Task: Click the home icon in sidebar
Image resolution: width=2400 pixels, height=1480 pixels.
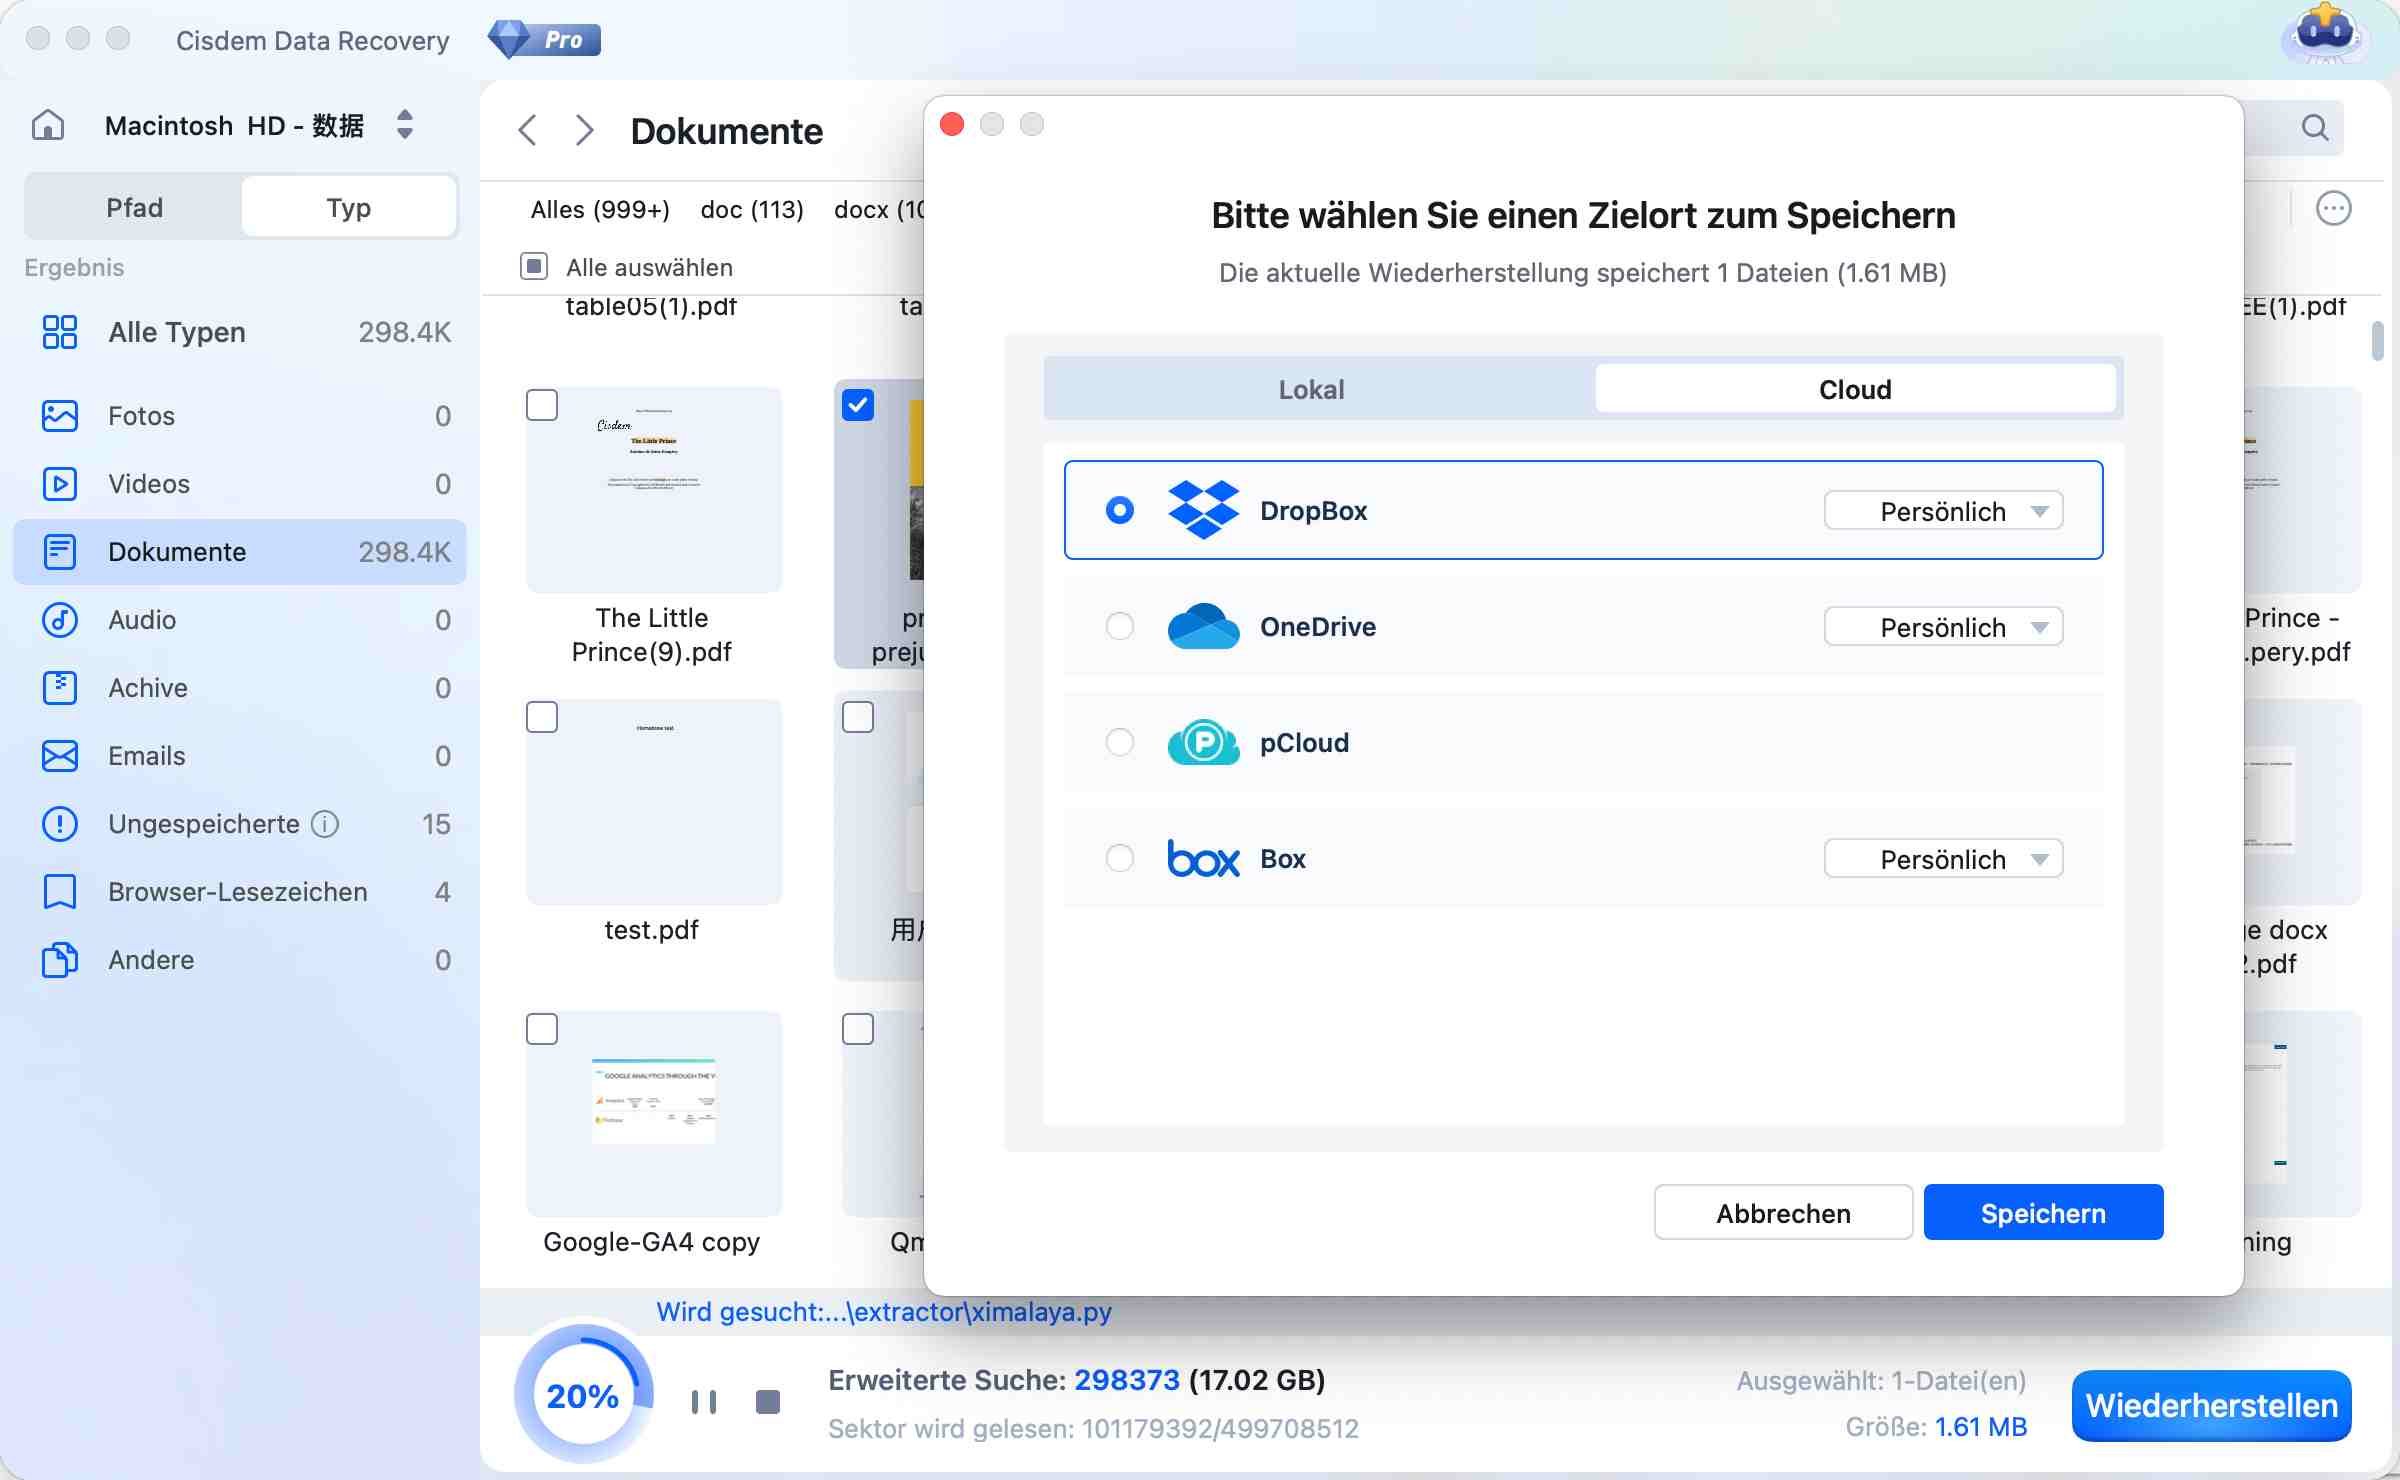Action: point(48,125)
